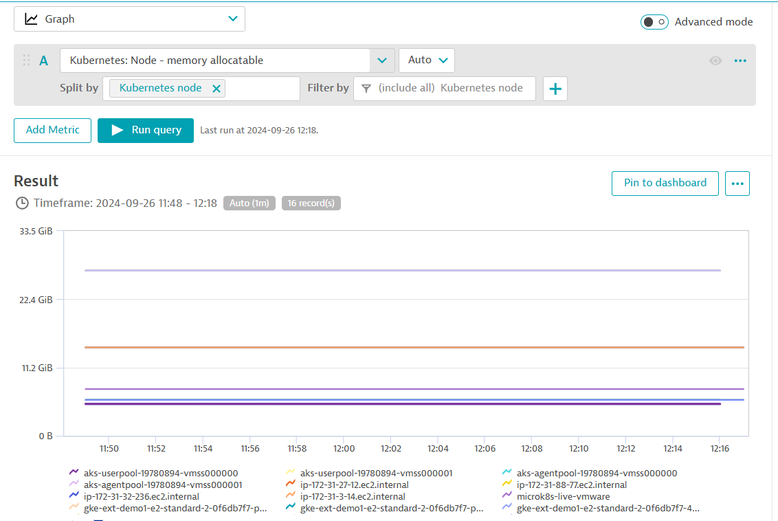Click the 16 record(s) badge
The height and width of the screenshot is (521, 778).
[311, 203]
